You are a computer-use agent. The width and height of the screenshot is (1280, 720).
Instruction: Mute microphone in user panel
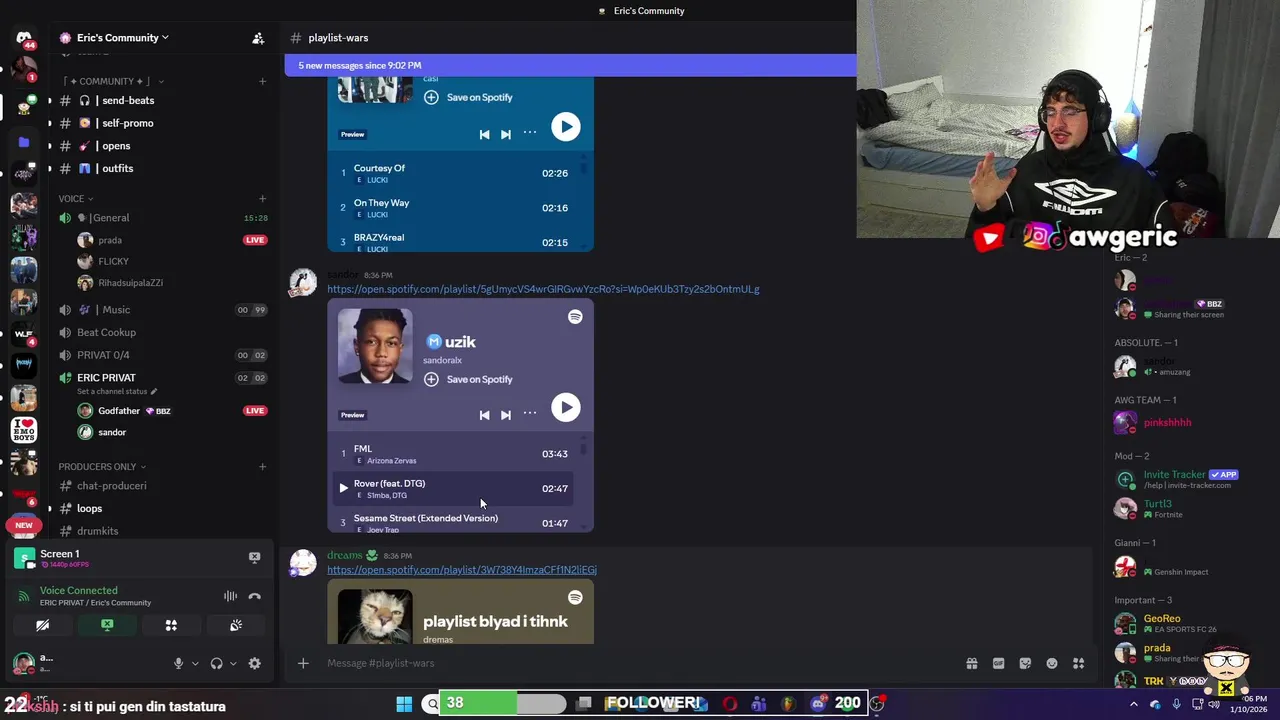pyautogui.click(x=178, y=663)
